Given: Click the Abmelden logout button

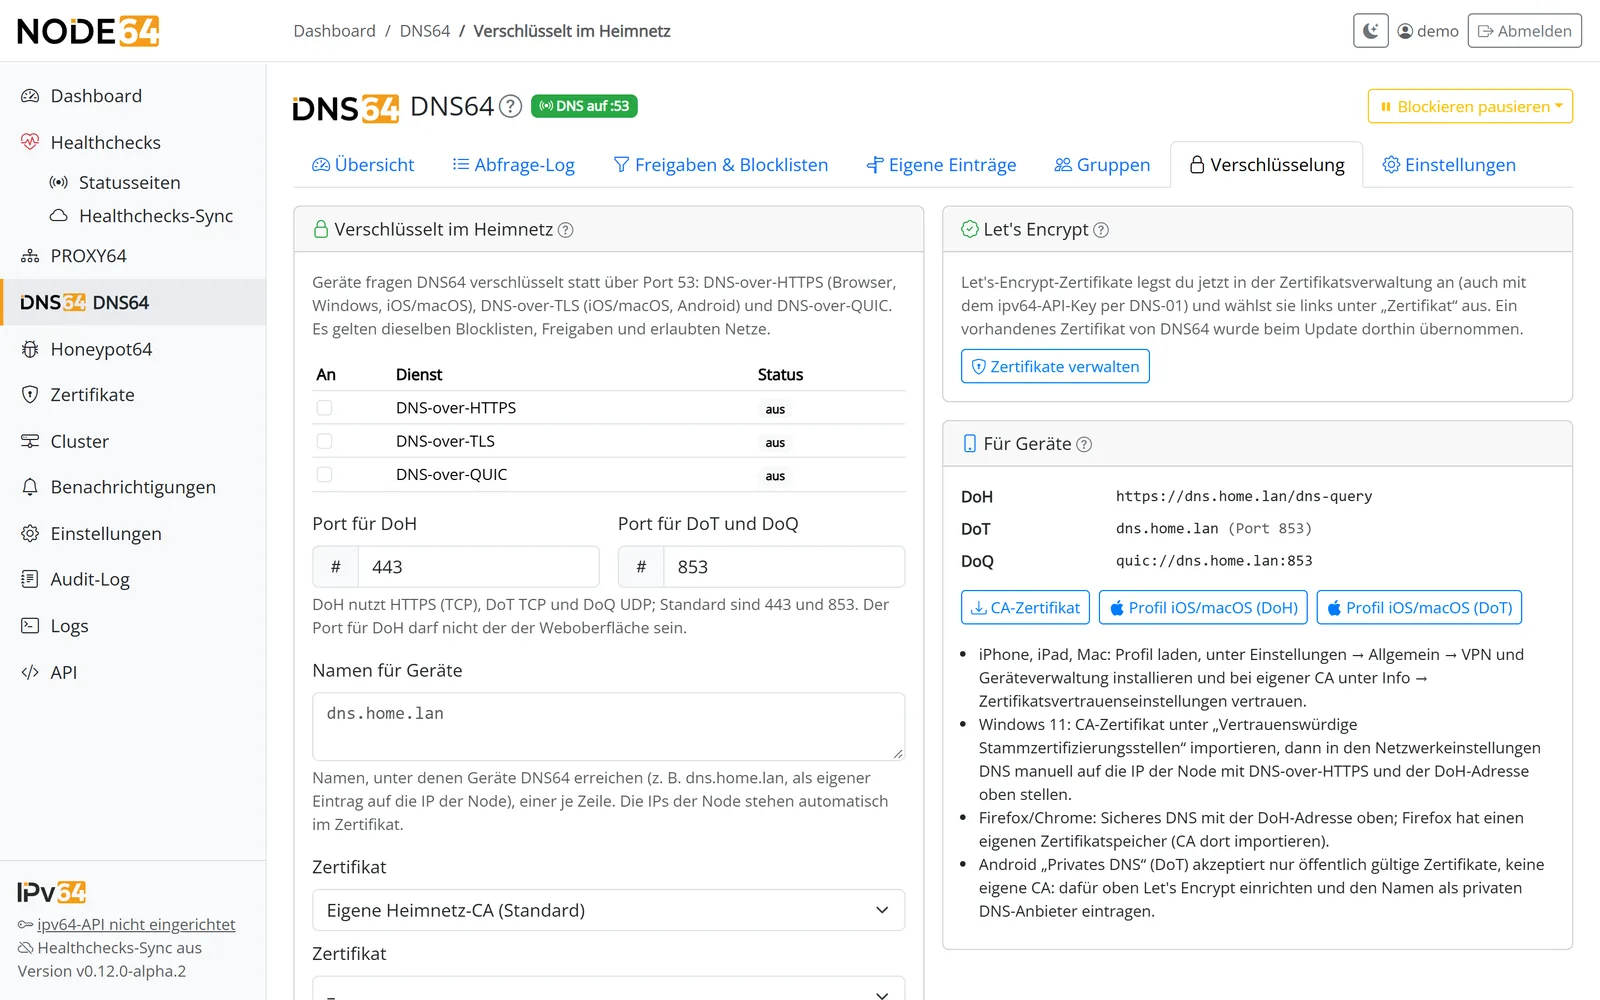Looking at the screenshot, I should [x=1524, y=31].
